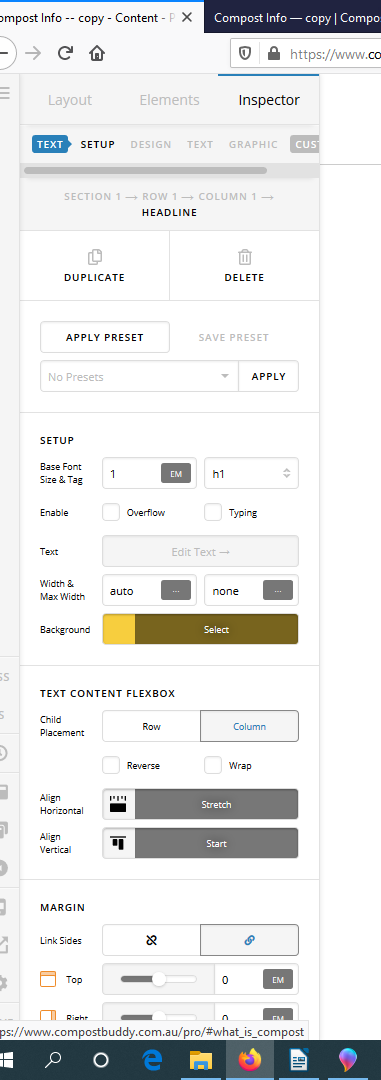Click the Delete trash icon
The width and height of the screenshot is (381, 1080).
(x=245, y=257)
